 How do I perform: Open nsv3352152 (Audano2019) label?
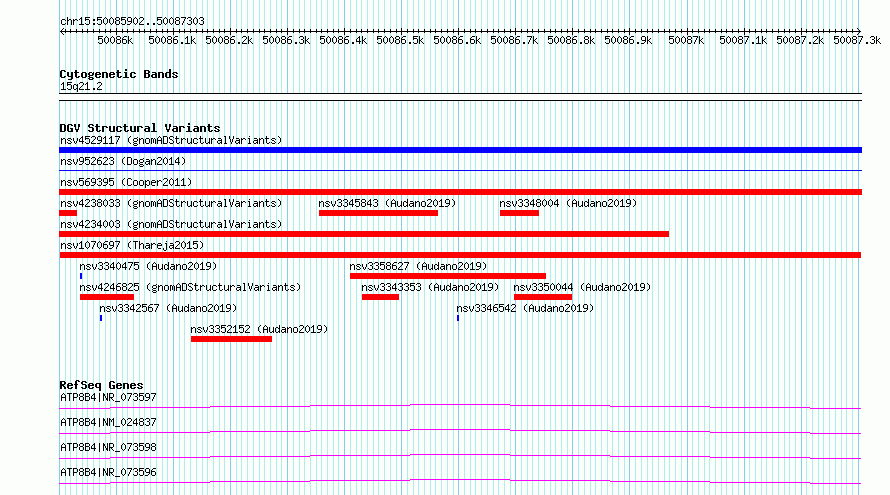(x=259, y=329)
